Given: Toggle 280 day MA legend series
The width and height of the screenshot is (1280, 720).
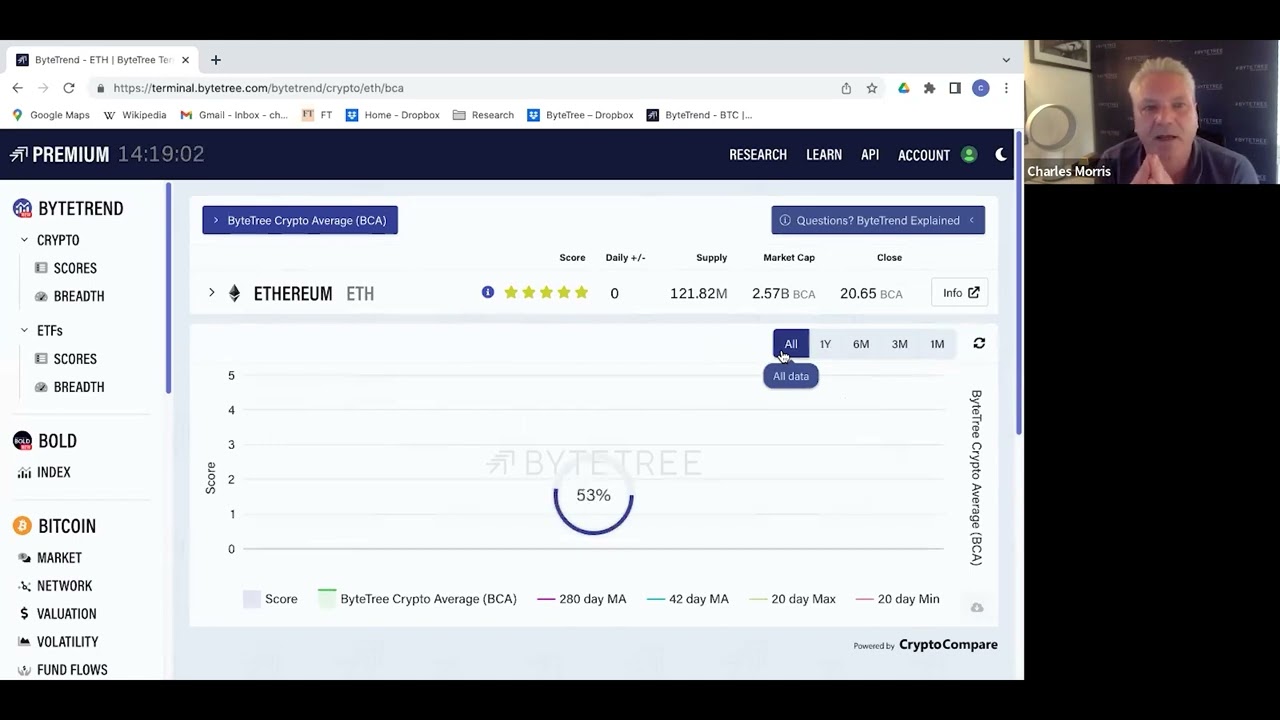Looking at the screenshot, I should coord(582,599).
